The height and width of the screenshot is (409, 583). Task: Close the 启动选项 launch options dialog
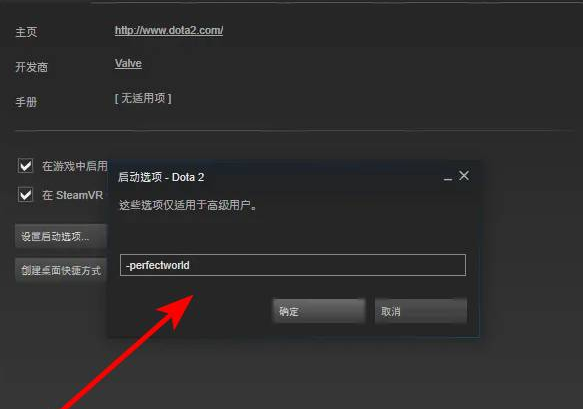click(464, 175)
